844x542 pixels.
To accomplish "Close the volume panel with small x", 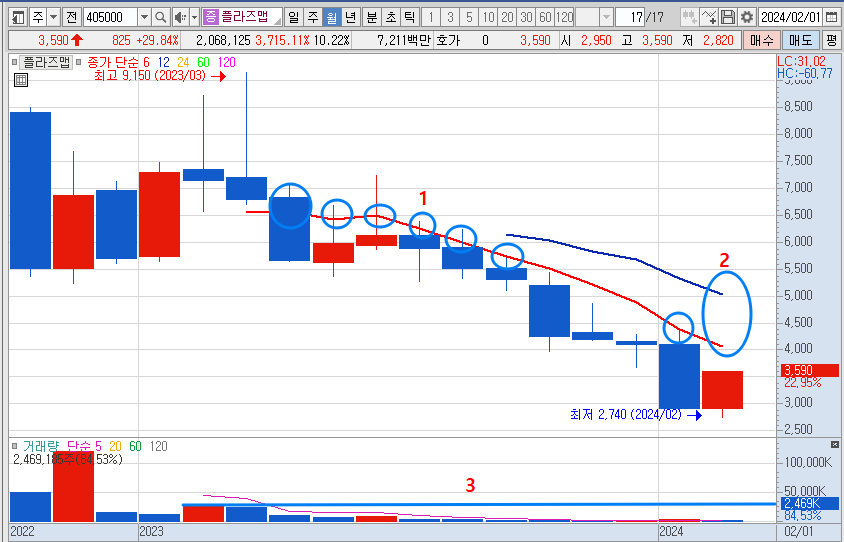I will point(834,445).
